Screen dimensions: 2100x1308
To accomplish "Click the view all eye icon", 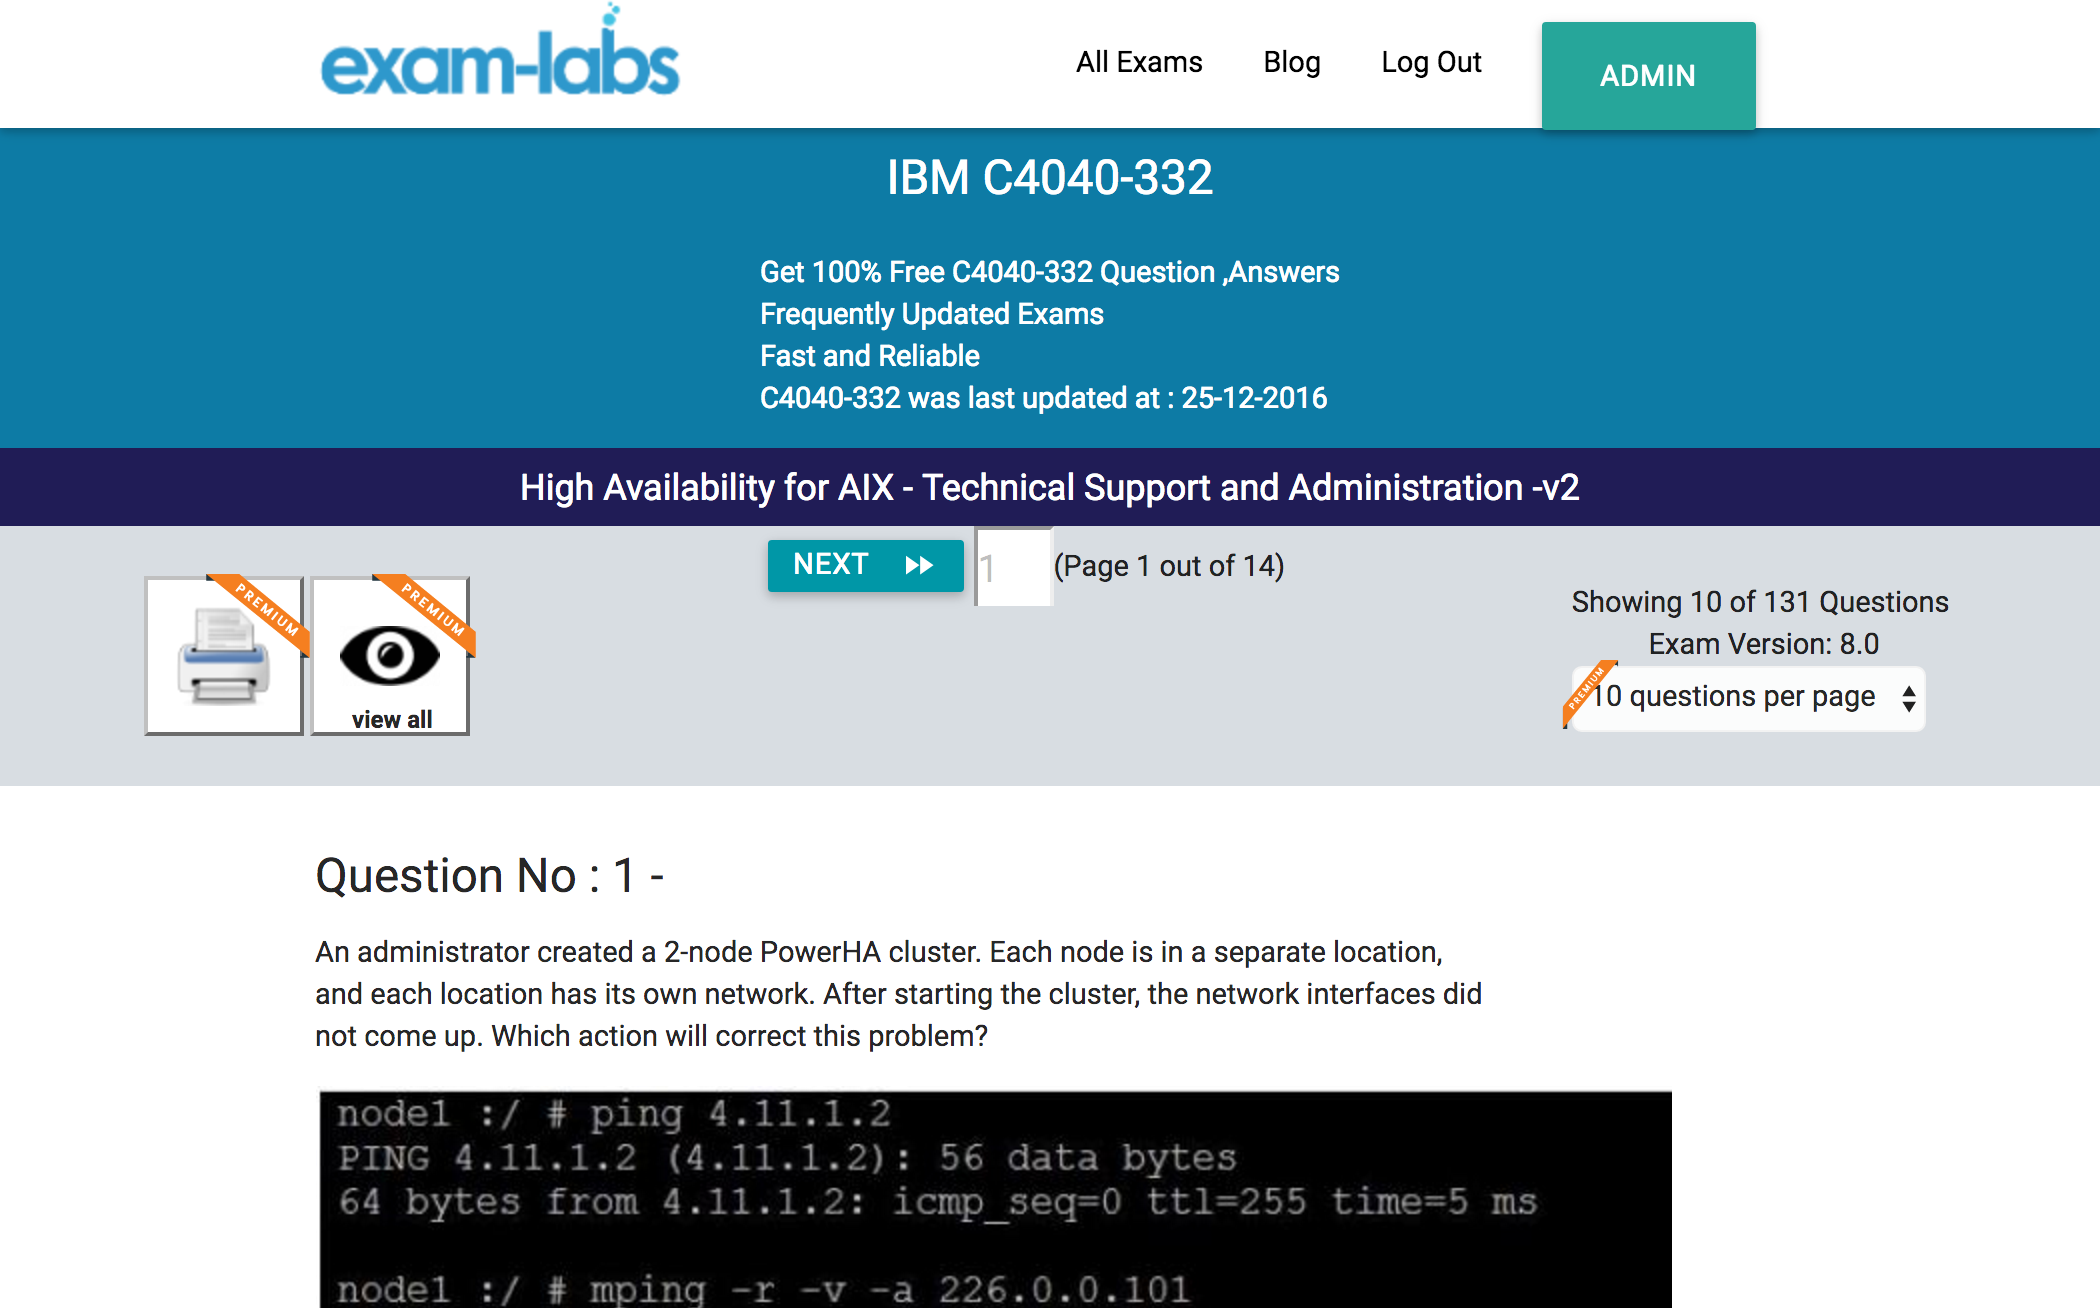I will (x=391, y=656).
